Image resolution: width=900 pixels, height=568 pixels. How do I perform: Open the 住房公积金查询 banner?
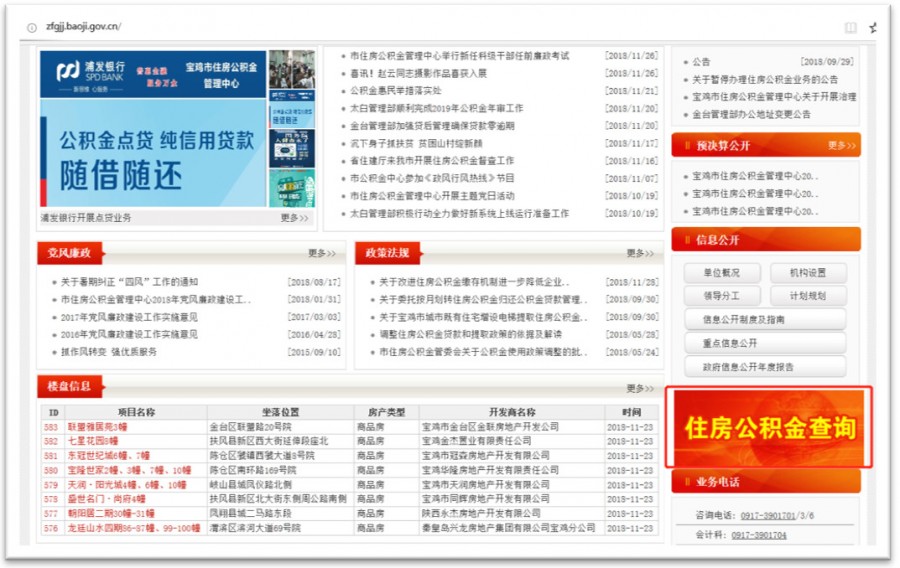click(769, 428)
